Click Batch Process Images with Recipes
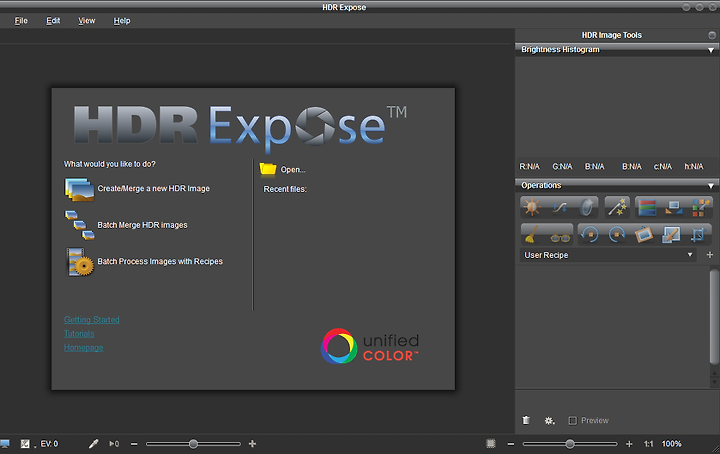Screen dimensions: 720x454 (160, 261)
